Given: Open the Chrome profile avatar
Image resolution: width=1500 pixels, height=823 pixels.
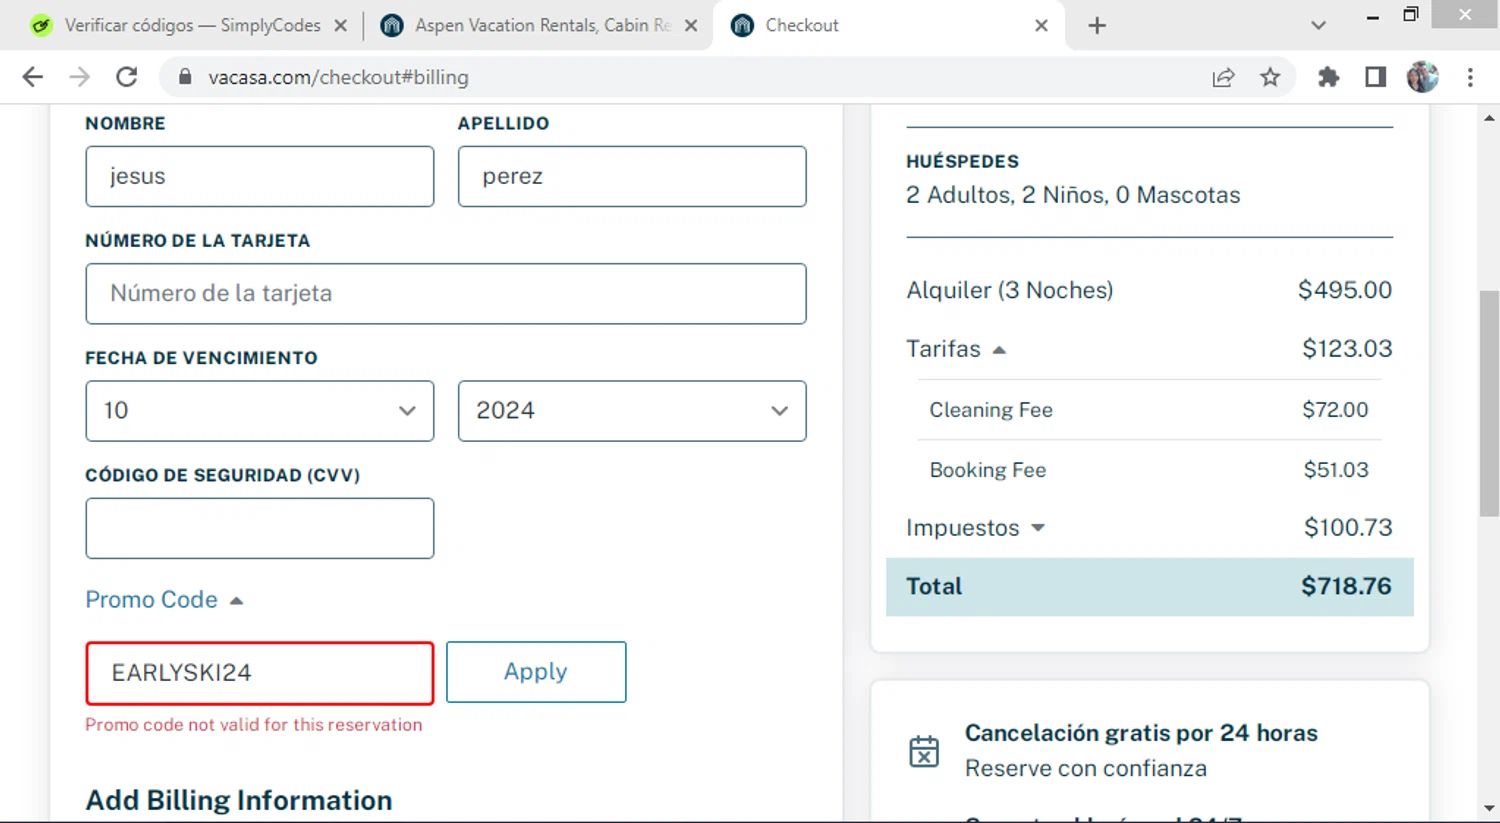Looking at the screenshot, I should click(x=1422, y=77).
